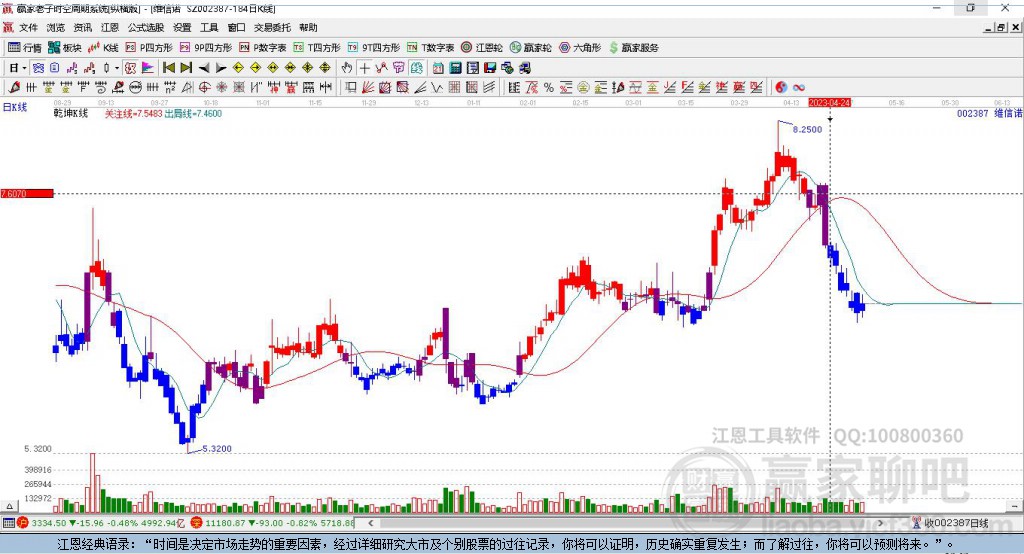The width and height of the screenshot is (1024, 554).
Task: Expand the candlestick style dropdown arrow
Action: [116, 68]
